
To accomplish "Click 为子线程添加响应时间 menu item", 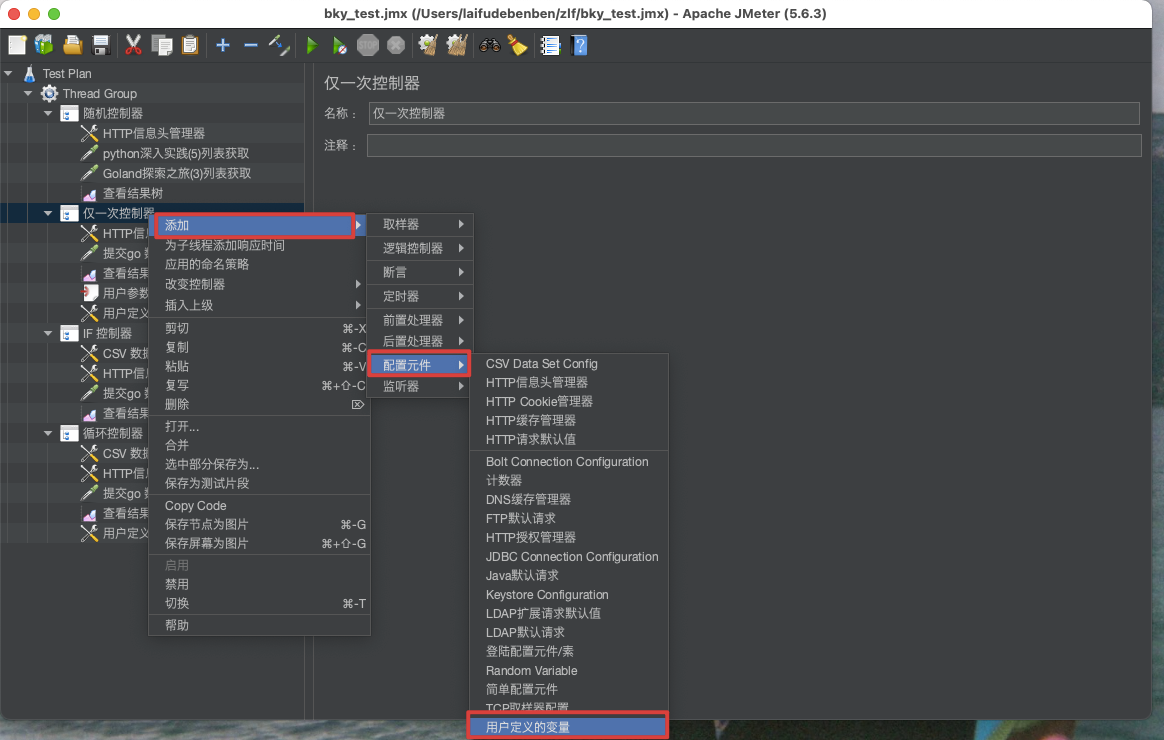I will [x=224, y=245].
